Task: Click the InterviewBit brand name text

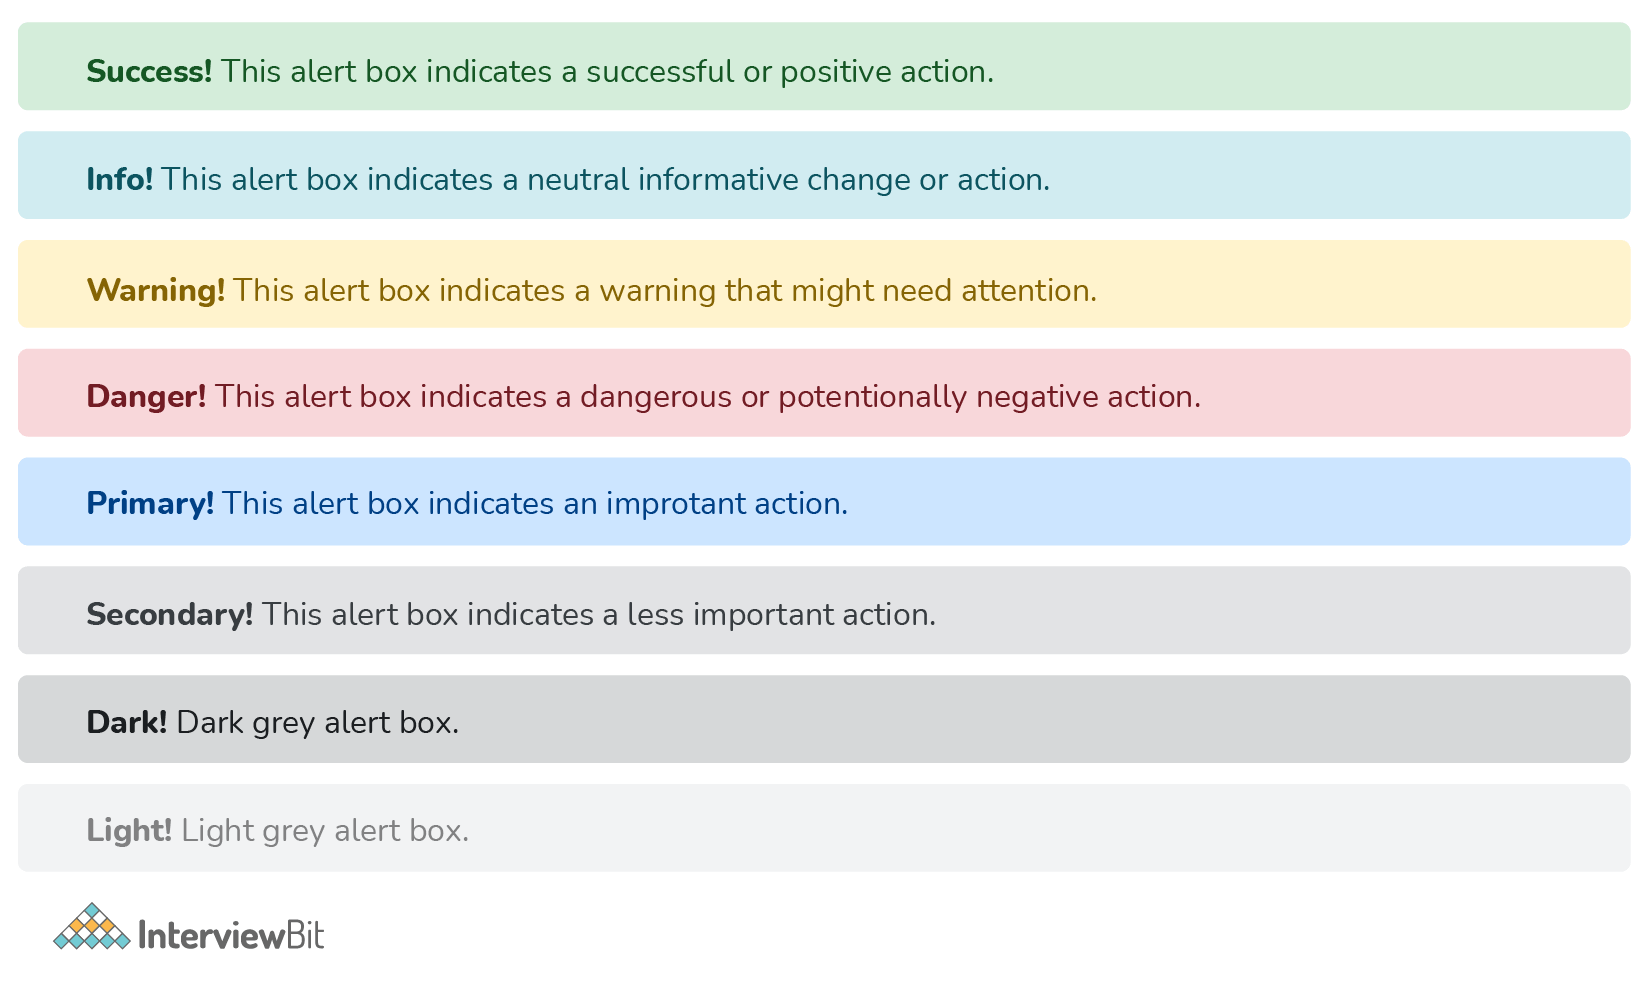Action: point(231,936)
